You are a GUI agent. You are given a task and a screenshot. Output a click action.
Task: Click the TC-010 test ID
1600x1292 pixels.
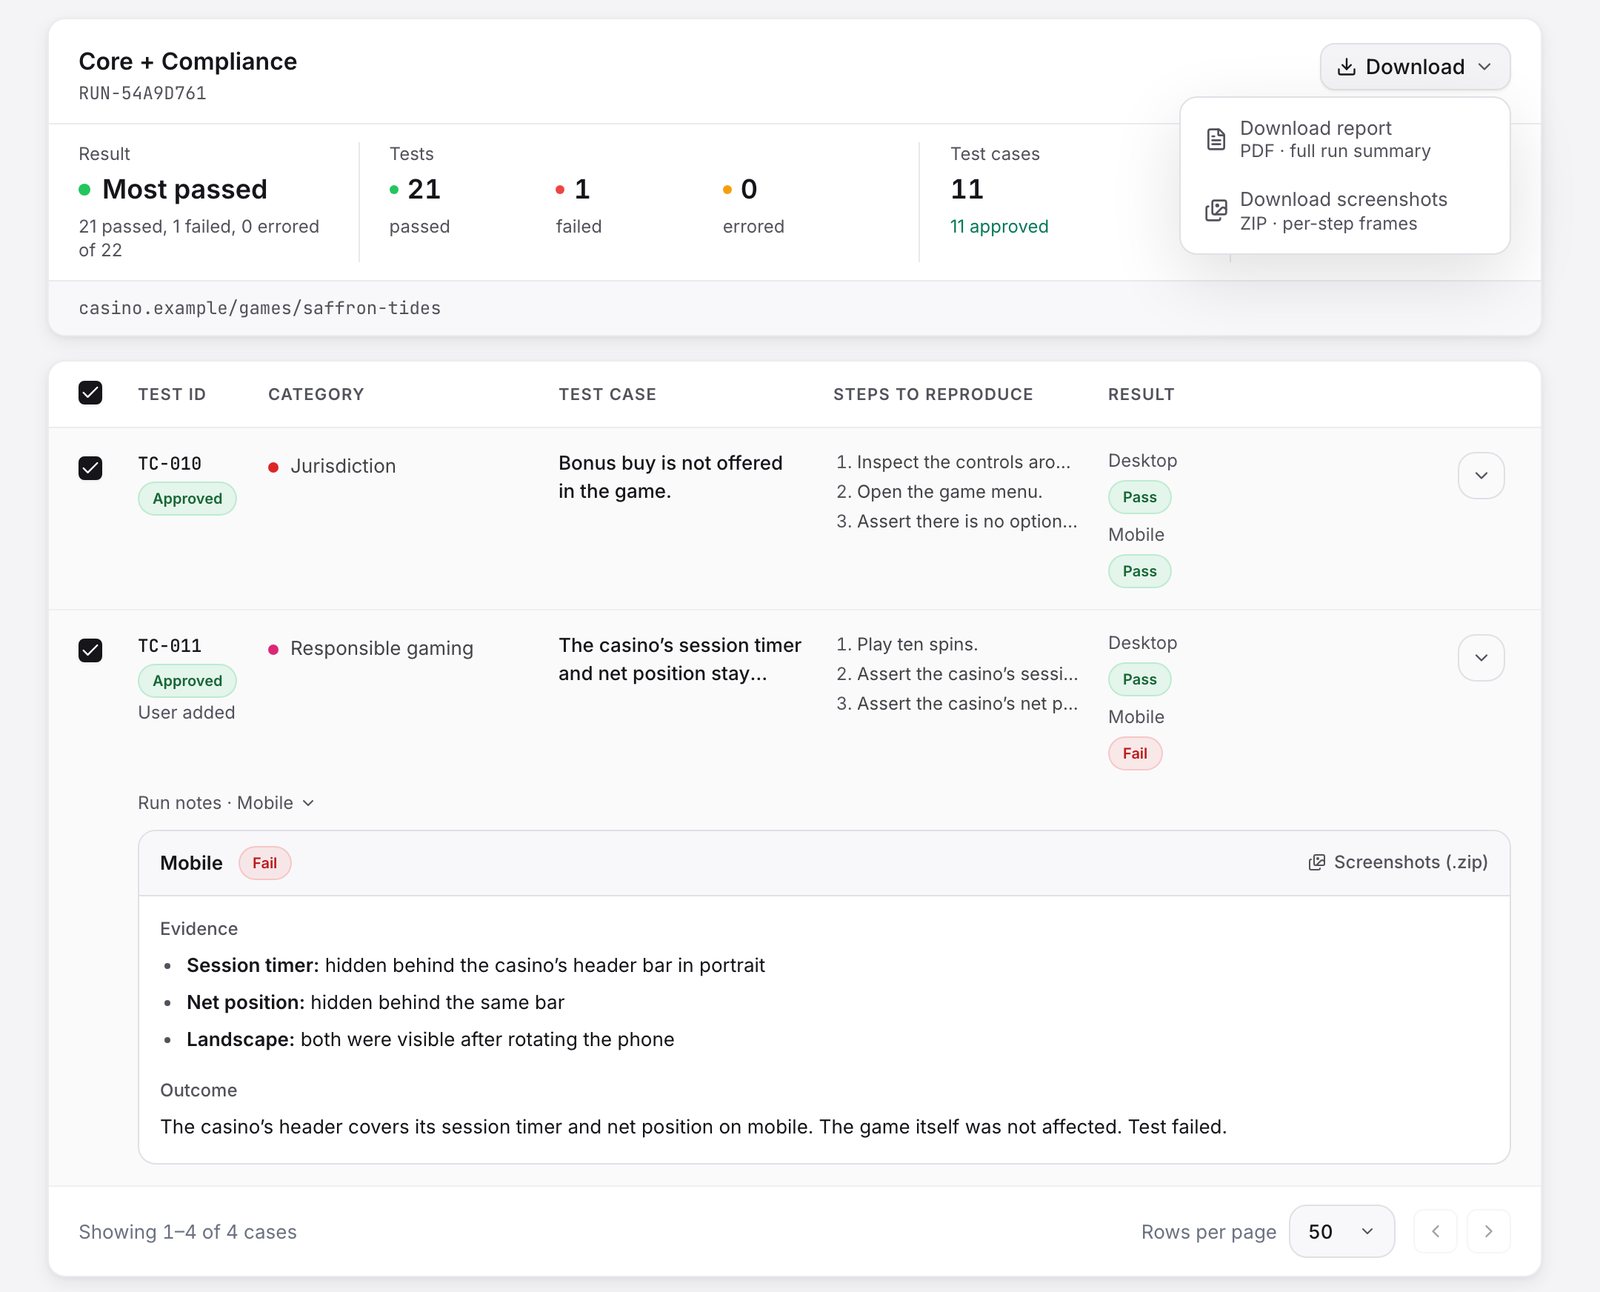[x=170, y=464]
